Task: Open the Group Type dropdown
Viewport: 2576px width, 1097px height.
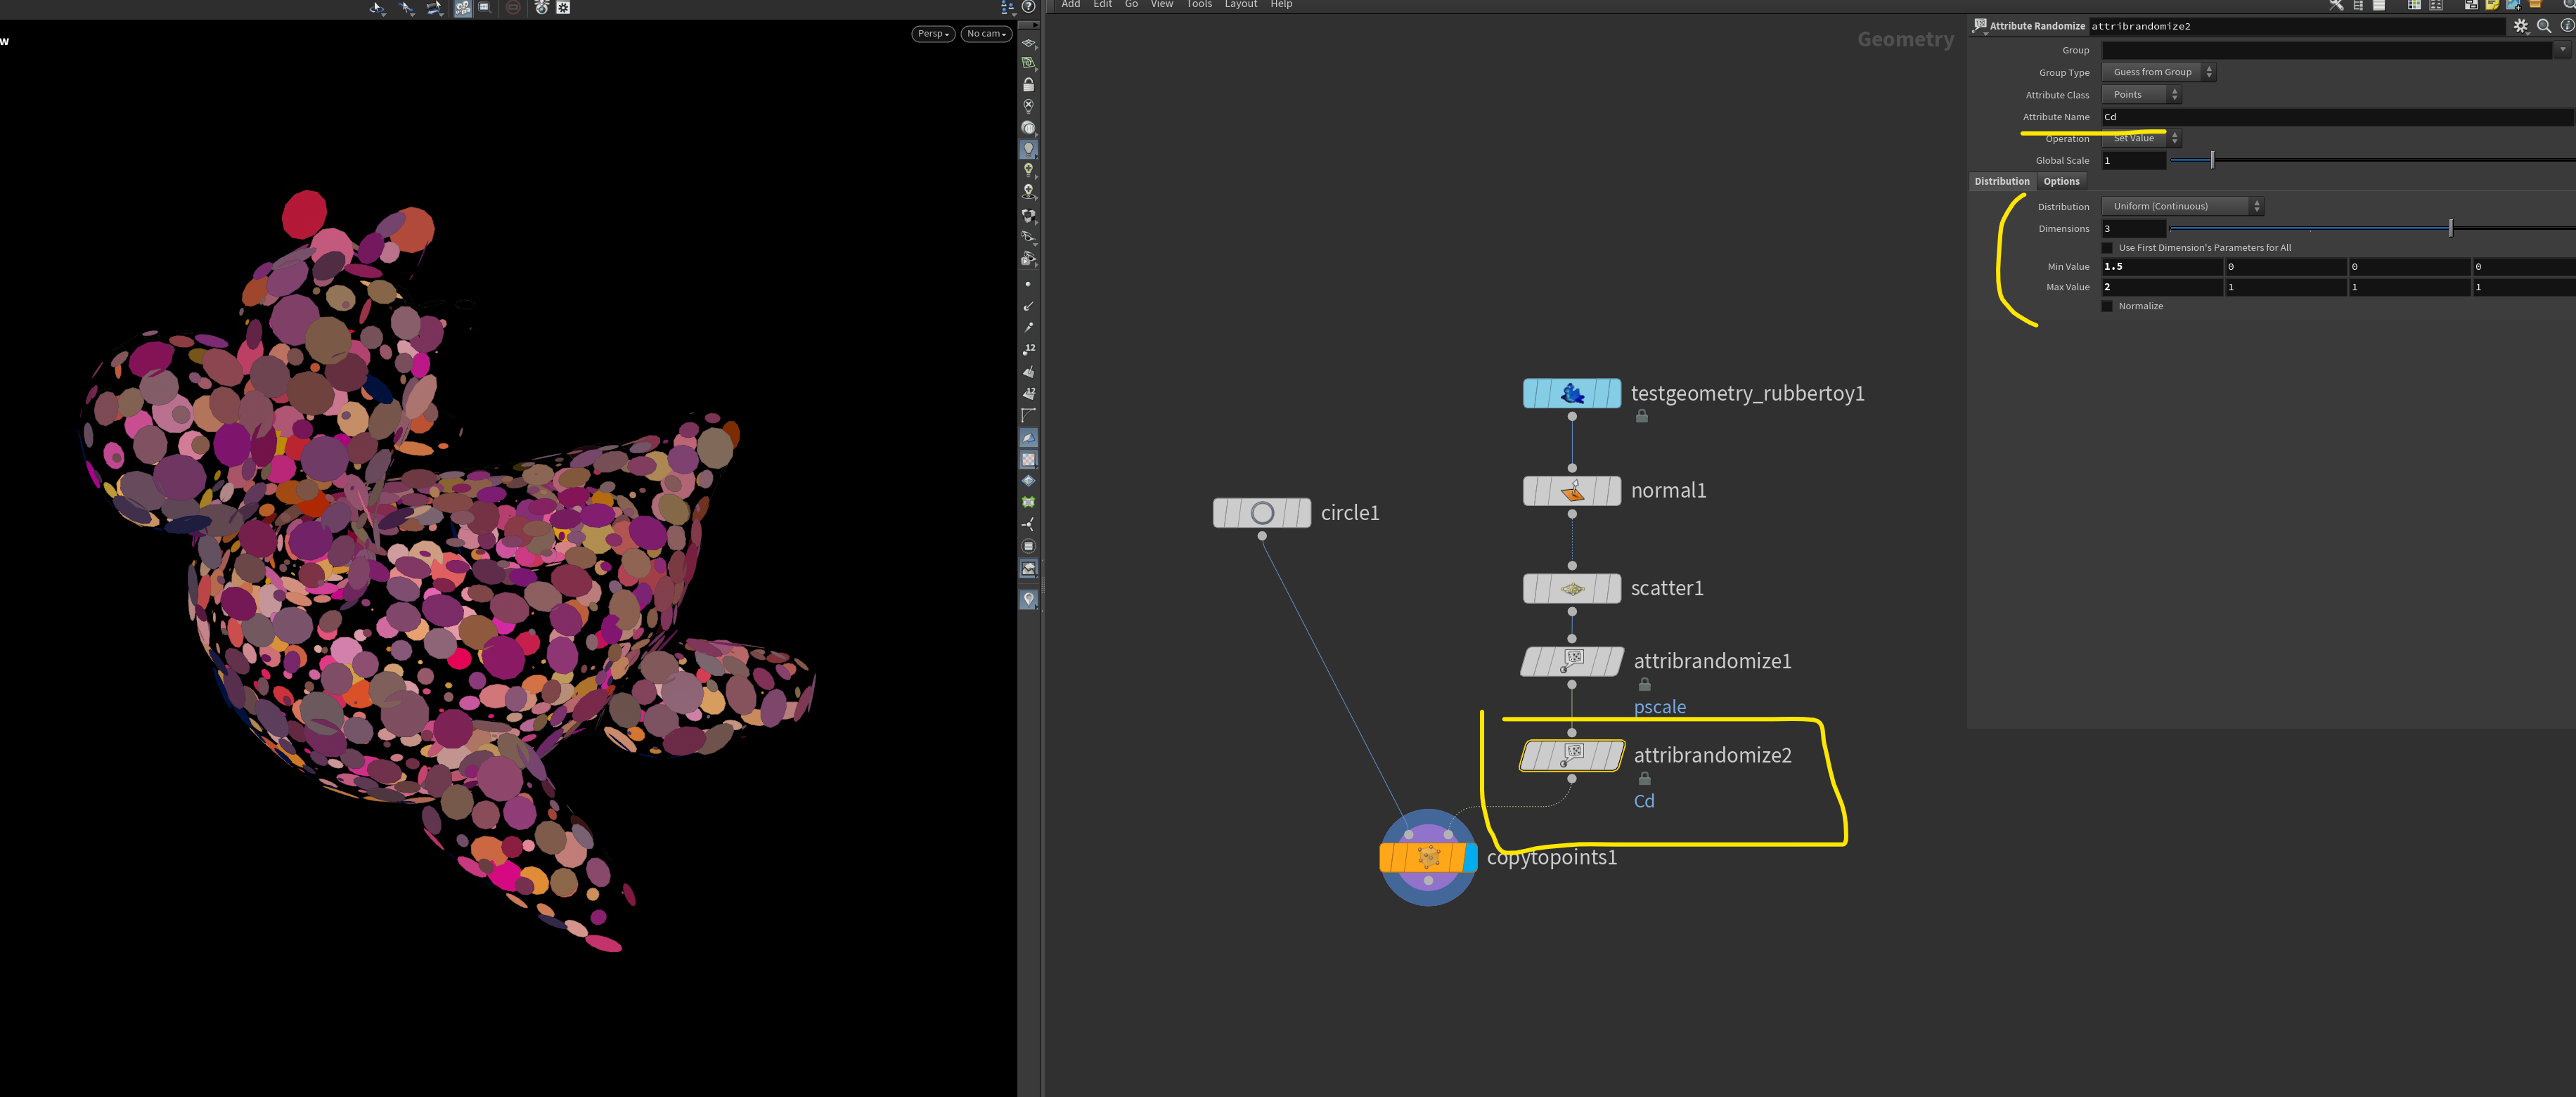Action: click(2158, 72)
